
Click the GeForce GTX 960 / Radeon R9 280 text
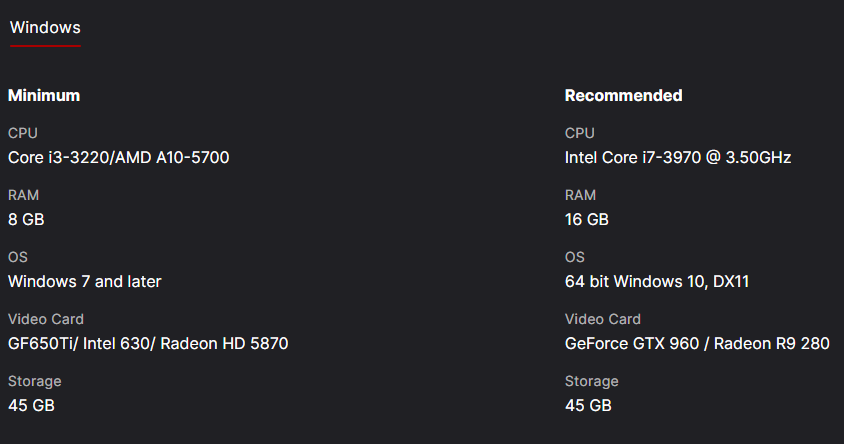[x=697, y=343]
